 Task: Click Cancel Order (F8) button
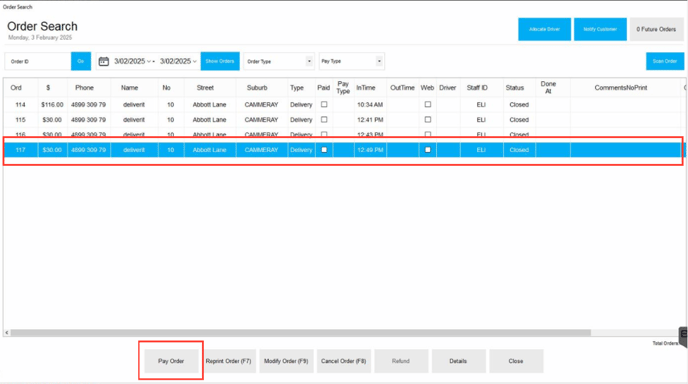pos(344,361)
